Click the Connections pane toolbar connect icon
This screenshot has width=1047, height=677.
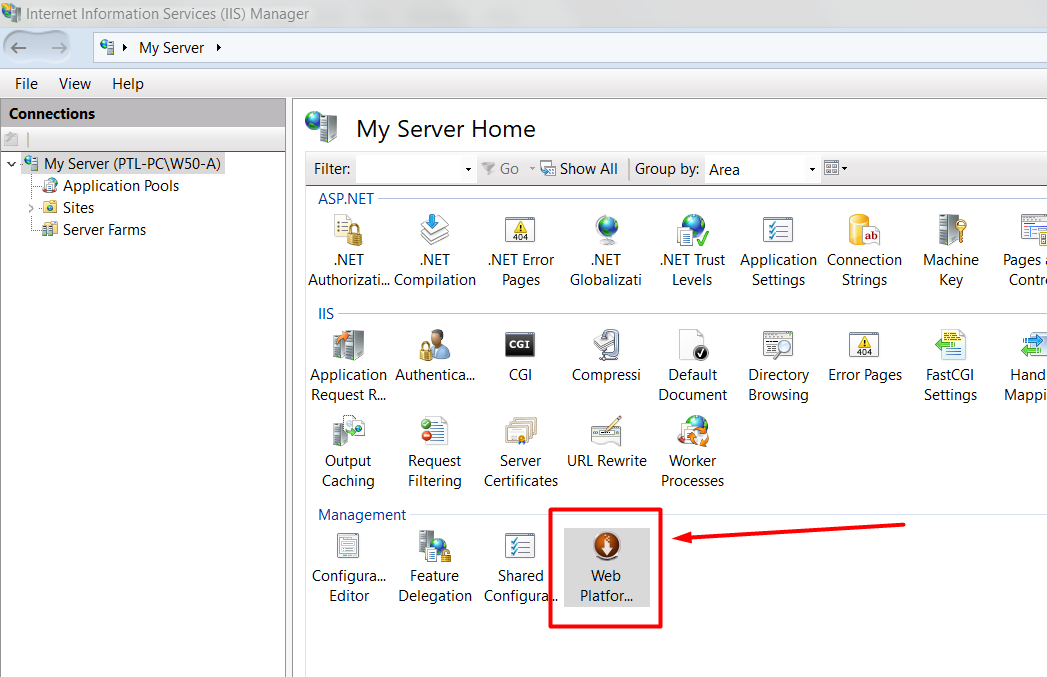click(11, 139)
